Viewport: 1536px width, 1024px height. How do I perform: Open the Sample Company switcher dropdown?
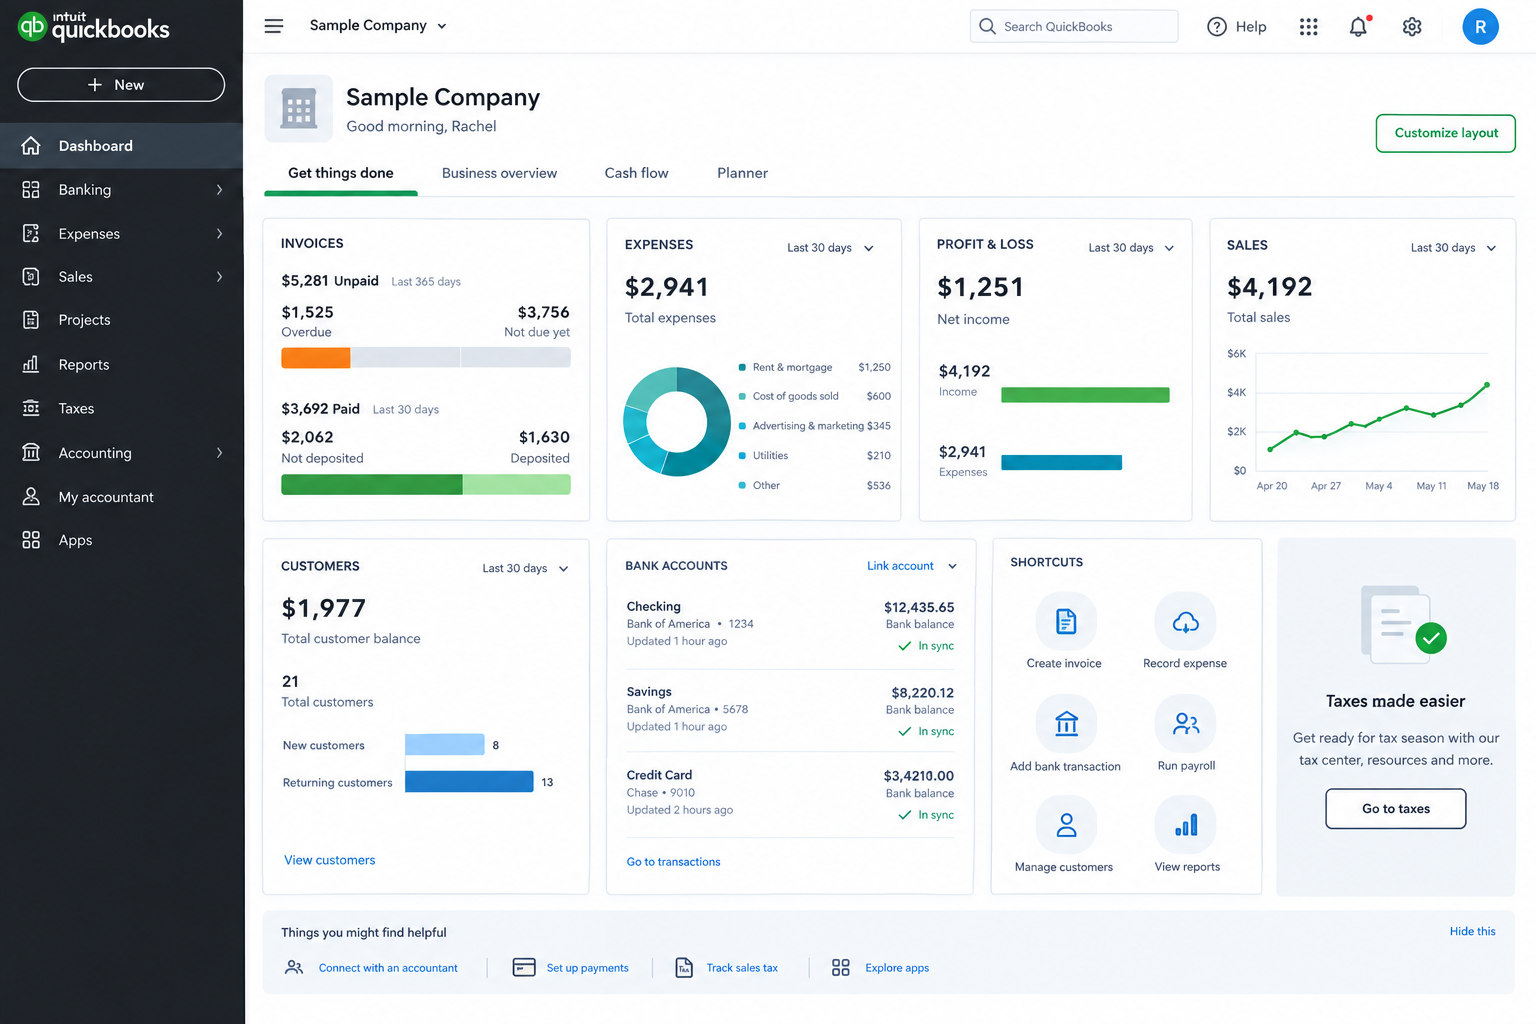point(378,26)
